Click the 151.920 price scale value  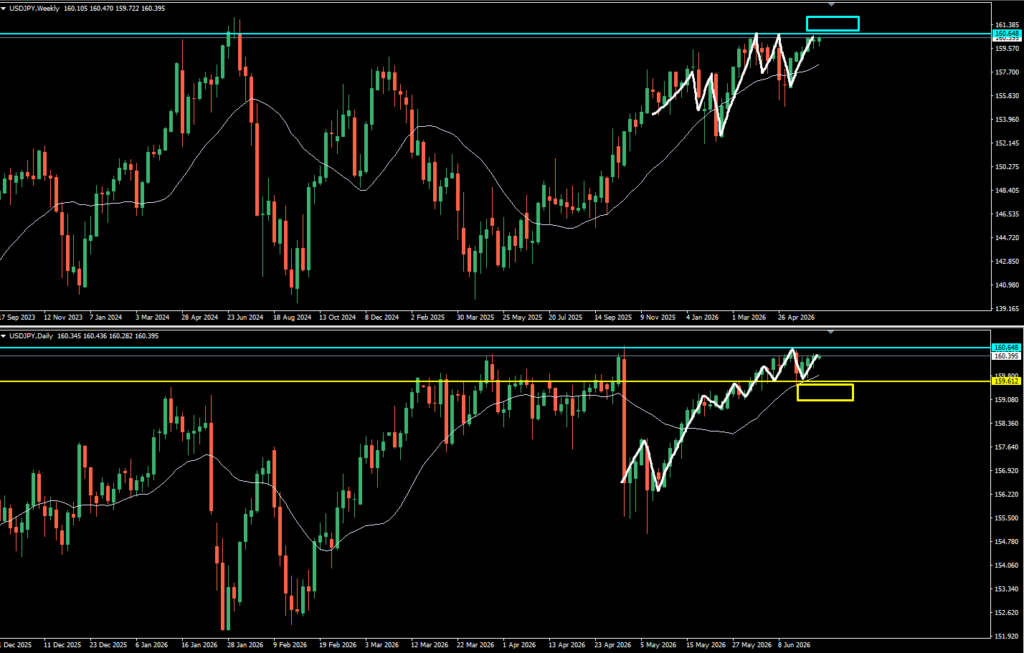pos(1006,636)
